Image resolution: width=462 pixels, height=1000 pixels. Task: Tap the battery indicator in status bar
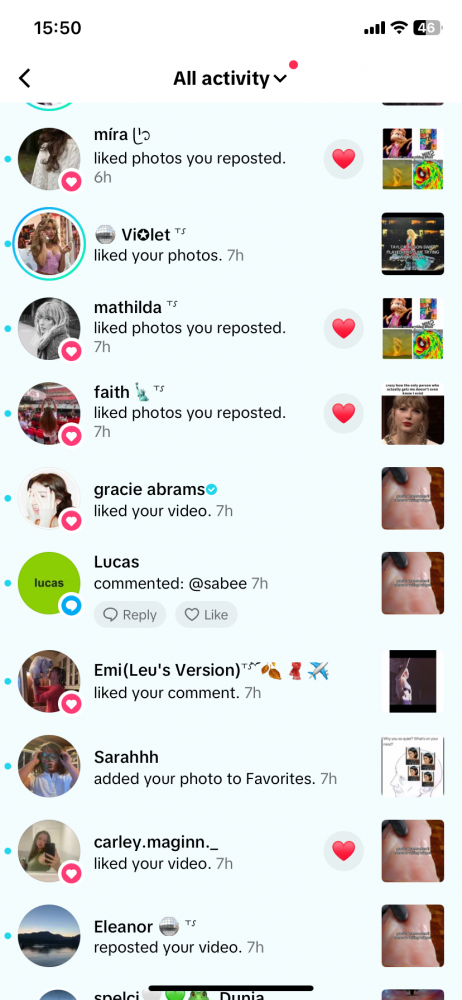click(426, 27)
